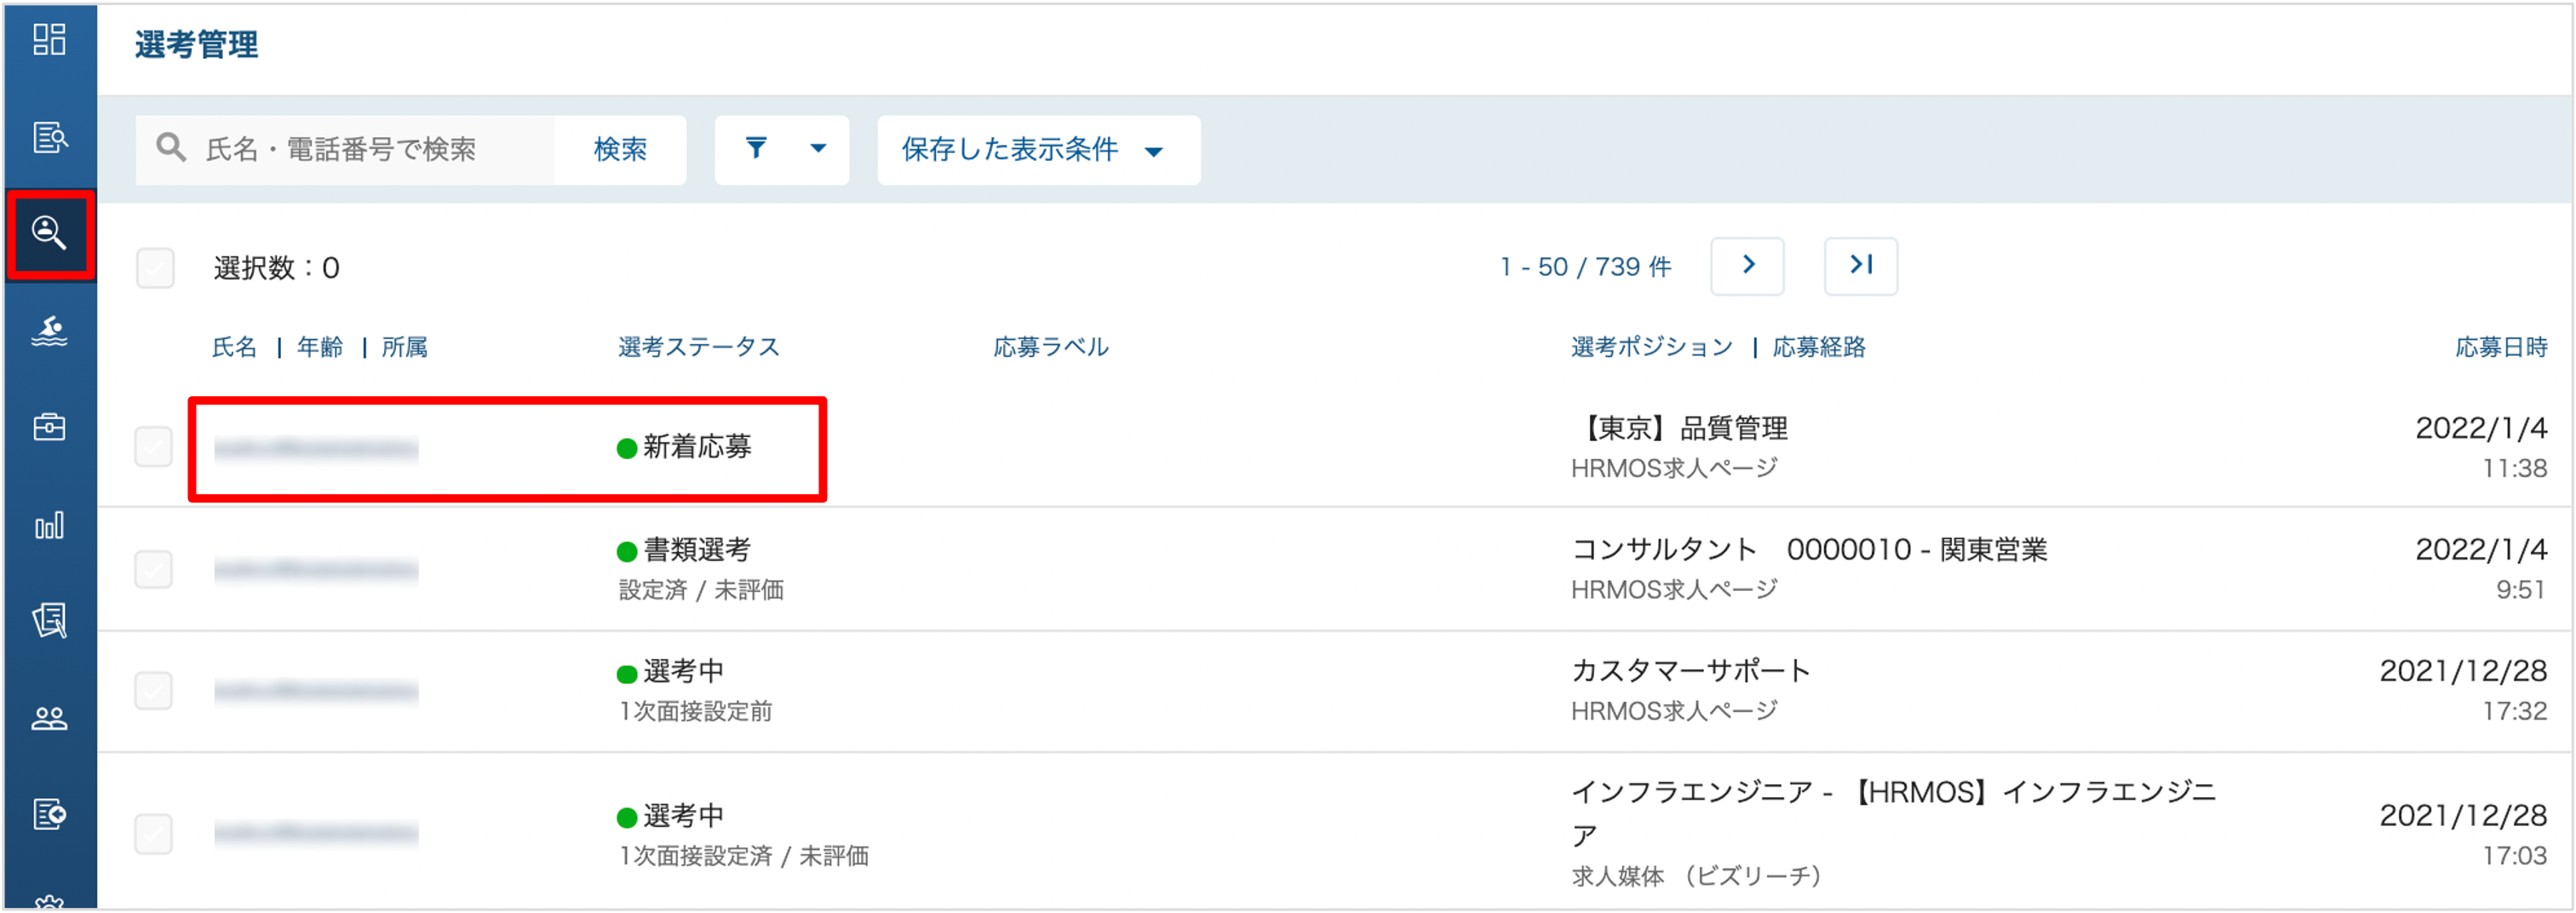Sort by the 応募日時 column header
The width and height of the screenshot is (2576, 913).
(x=2500, y=347)
